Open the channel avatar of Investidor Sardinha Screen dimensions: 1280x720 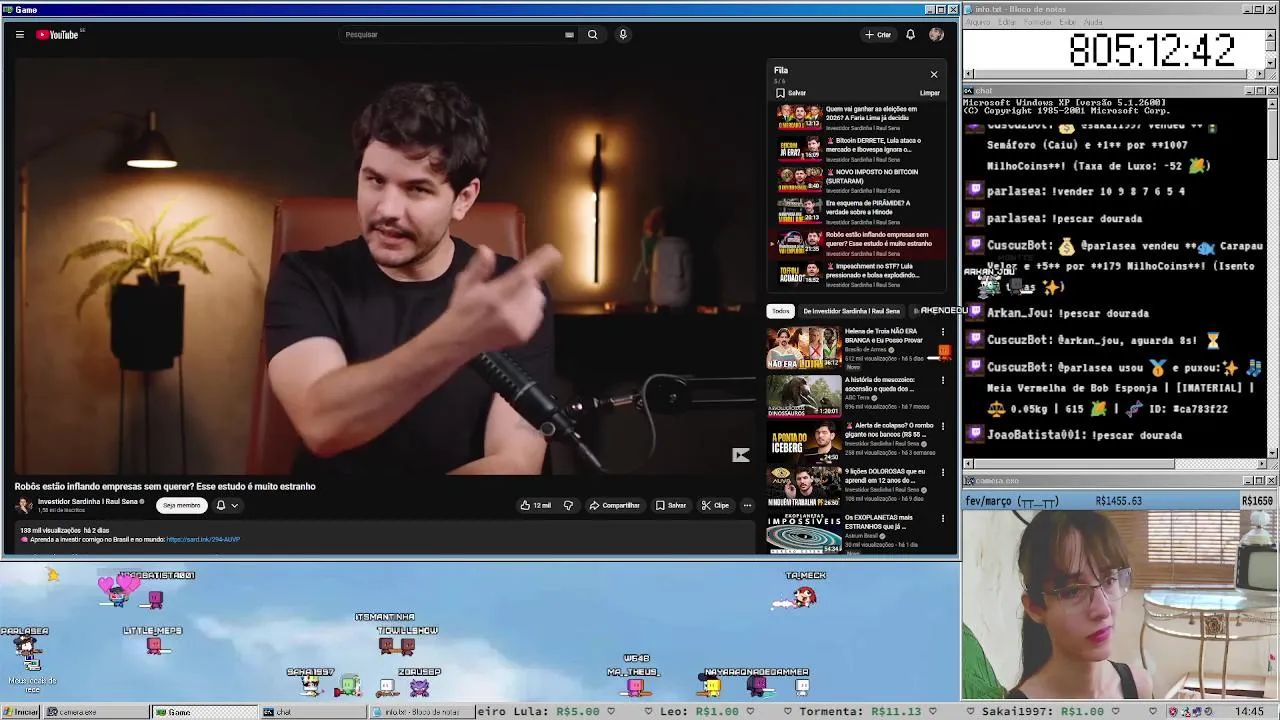(x=24, y=505)
